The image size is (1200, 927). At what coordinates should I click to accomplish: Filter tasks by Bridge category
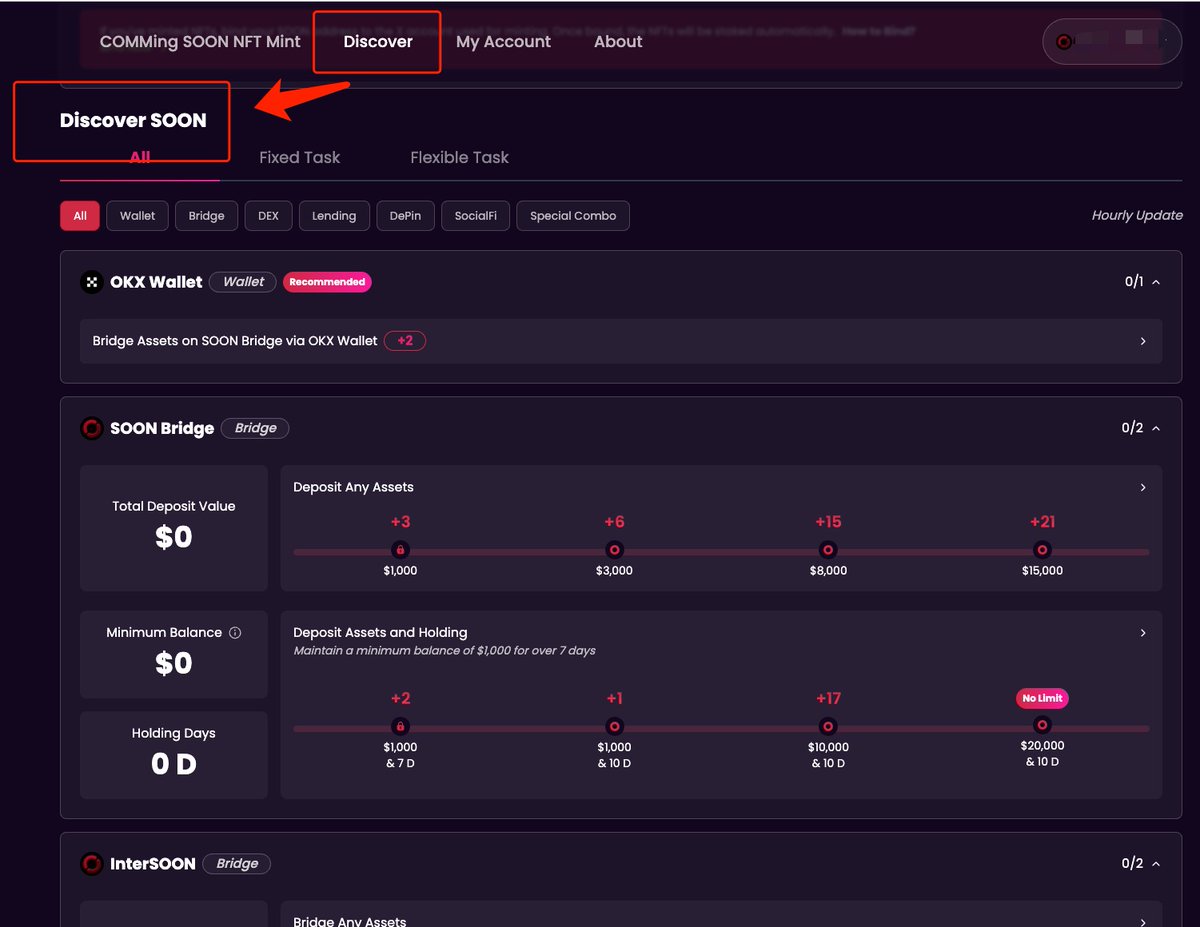click(206, 216)
